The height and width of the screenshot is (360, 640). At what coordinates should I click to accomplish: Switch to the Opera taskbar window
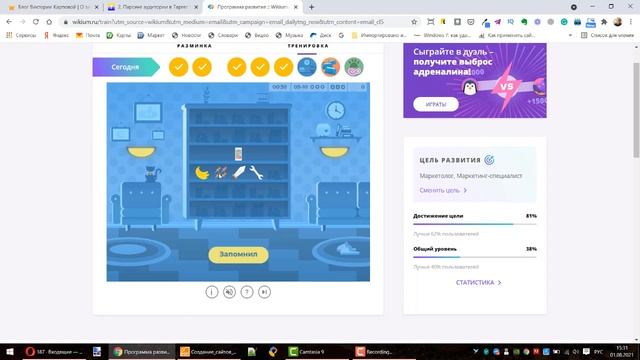coord(54,351)
